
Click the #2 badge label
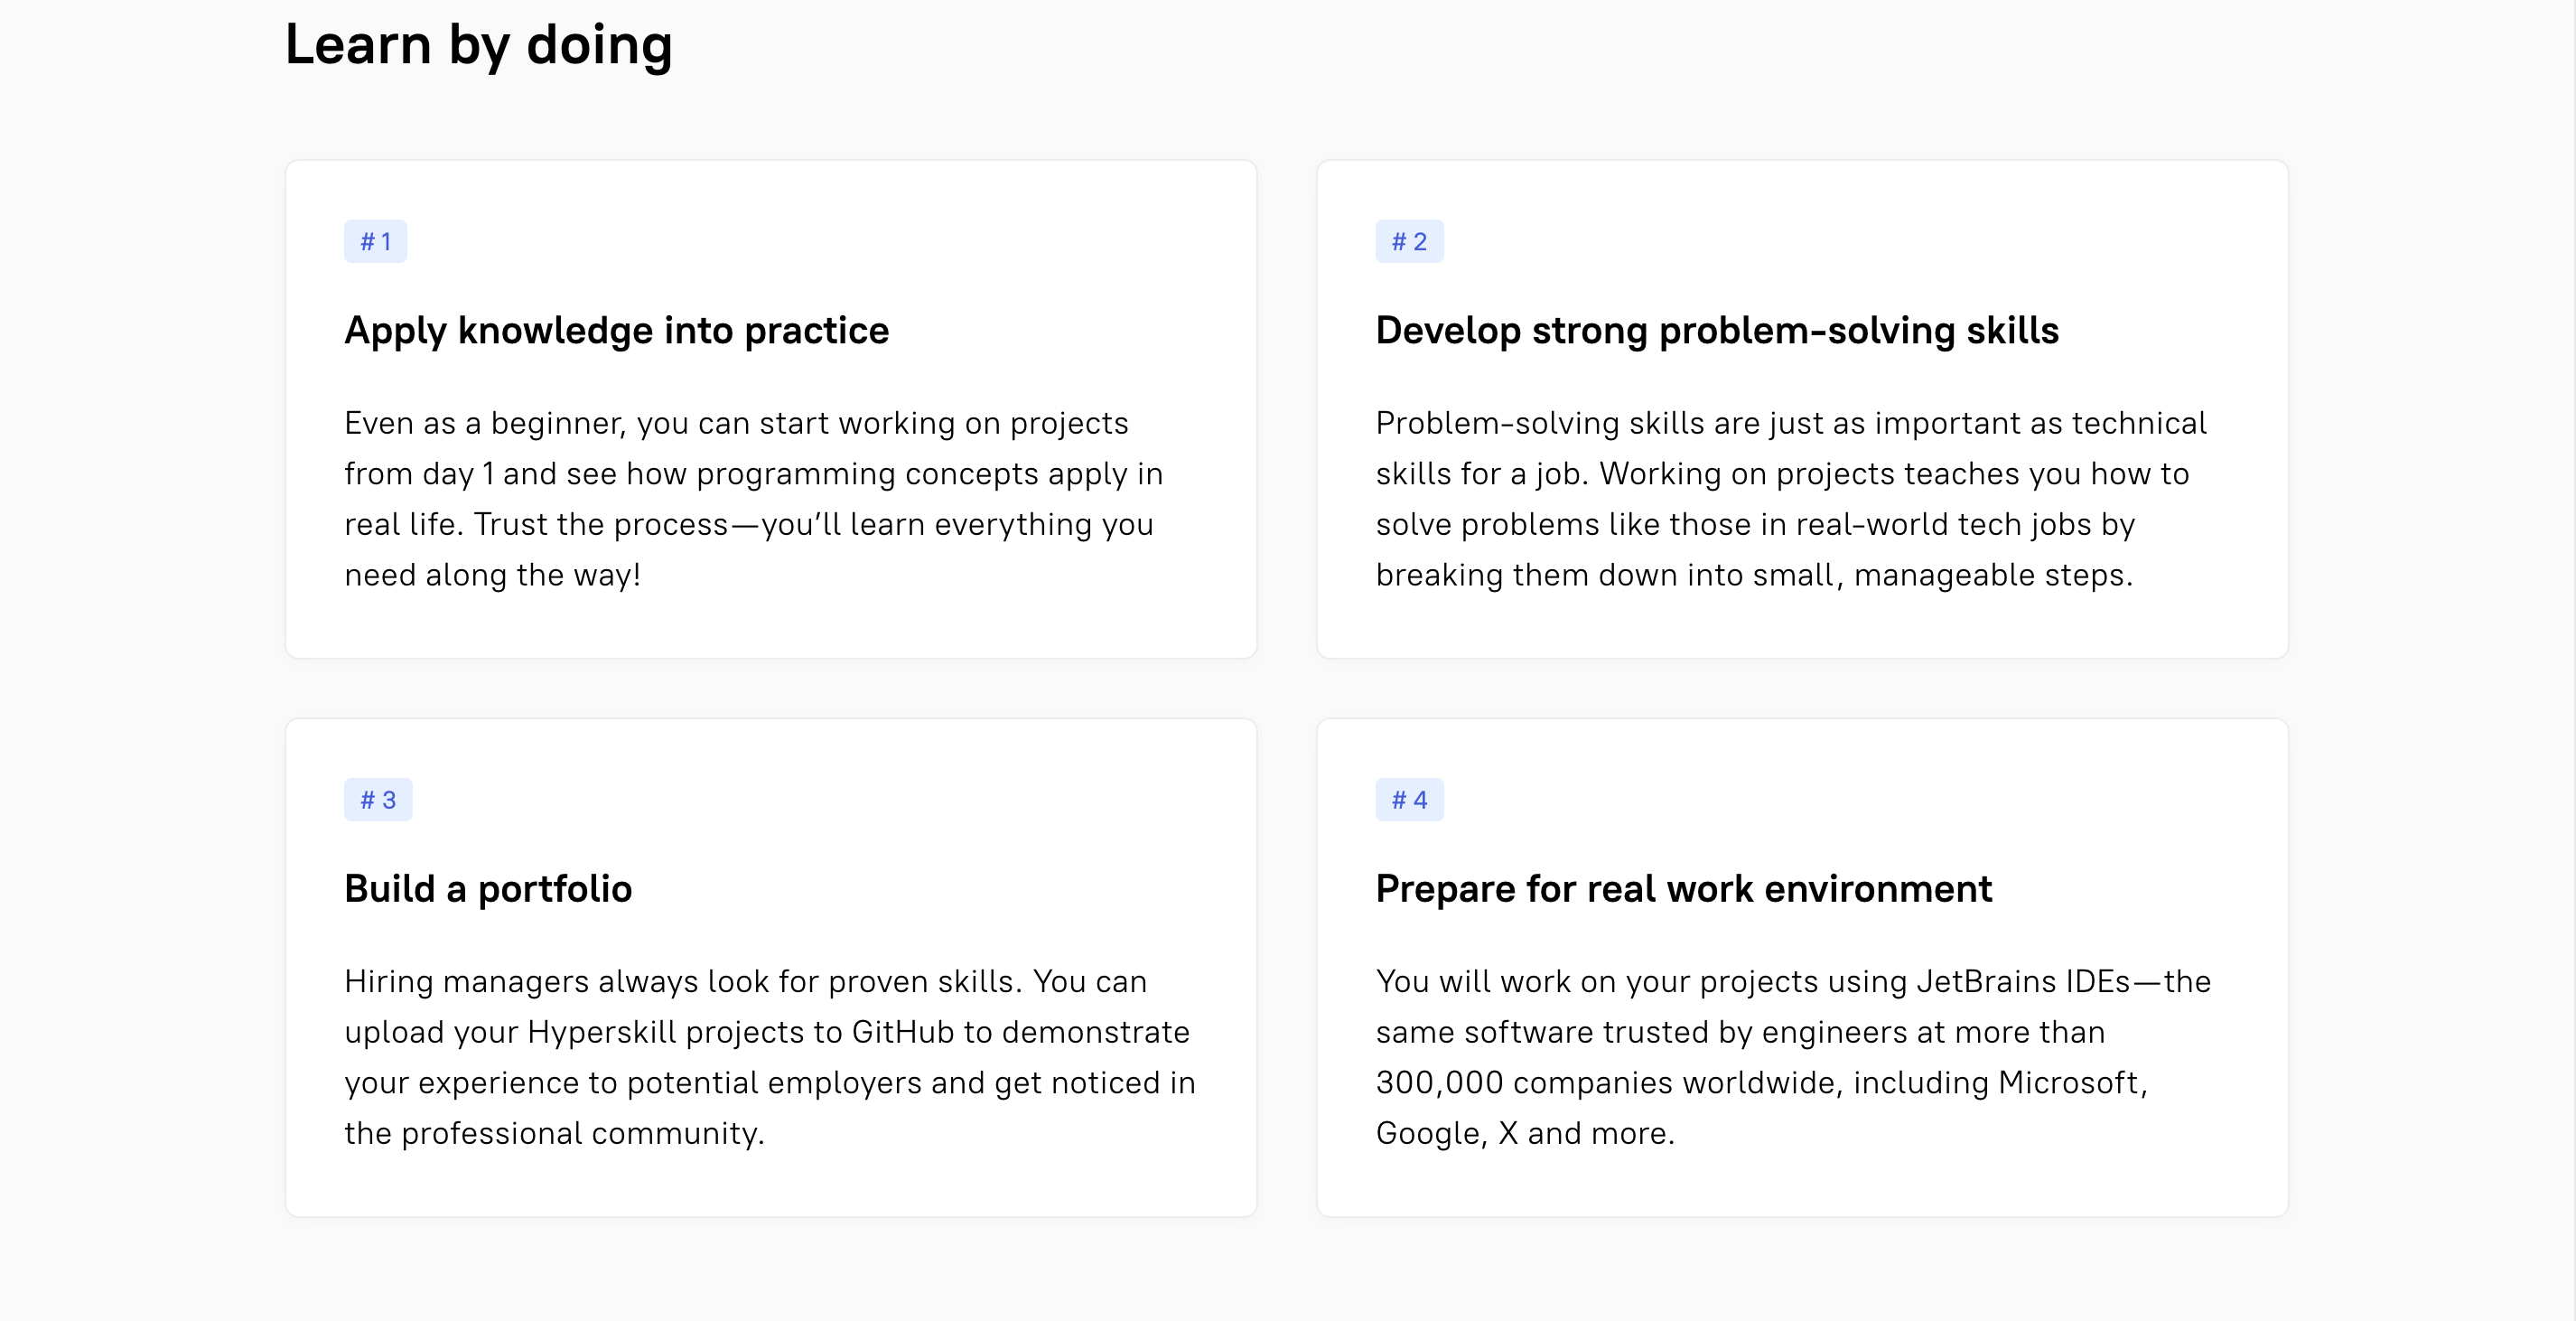[1408, 241]
